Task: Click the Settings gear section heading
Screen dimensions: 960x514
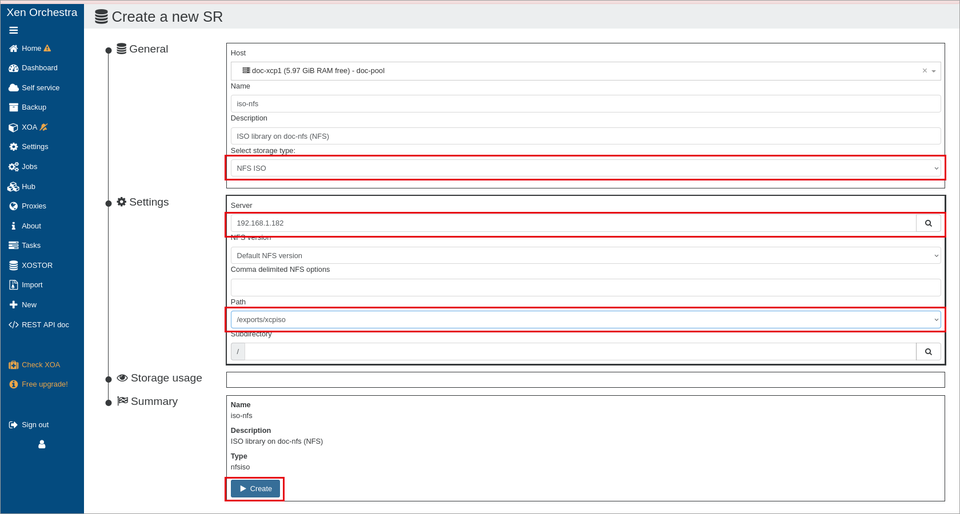Action: pos(143,202)
